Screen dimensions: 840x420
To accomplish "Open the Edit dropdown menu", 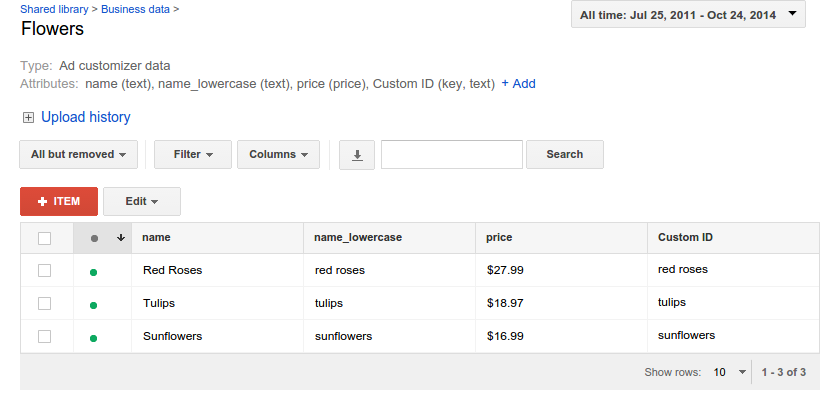I will click(x=141, y=202).
